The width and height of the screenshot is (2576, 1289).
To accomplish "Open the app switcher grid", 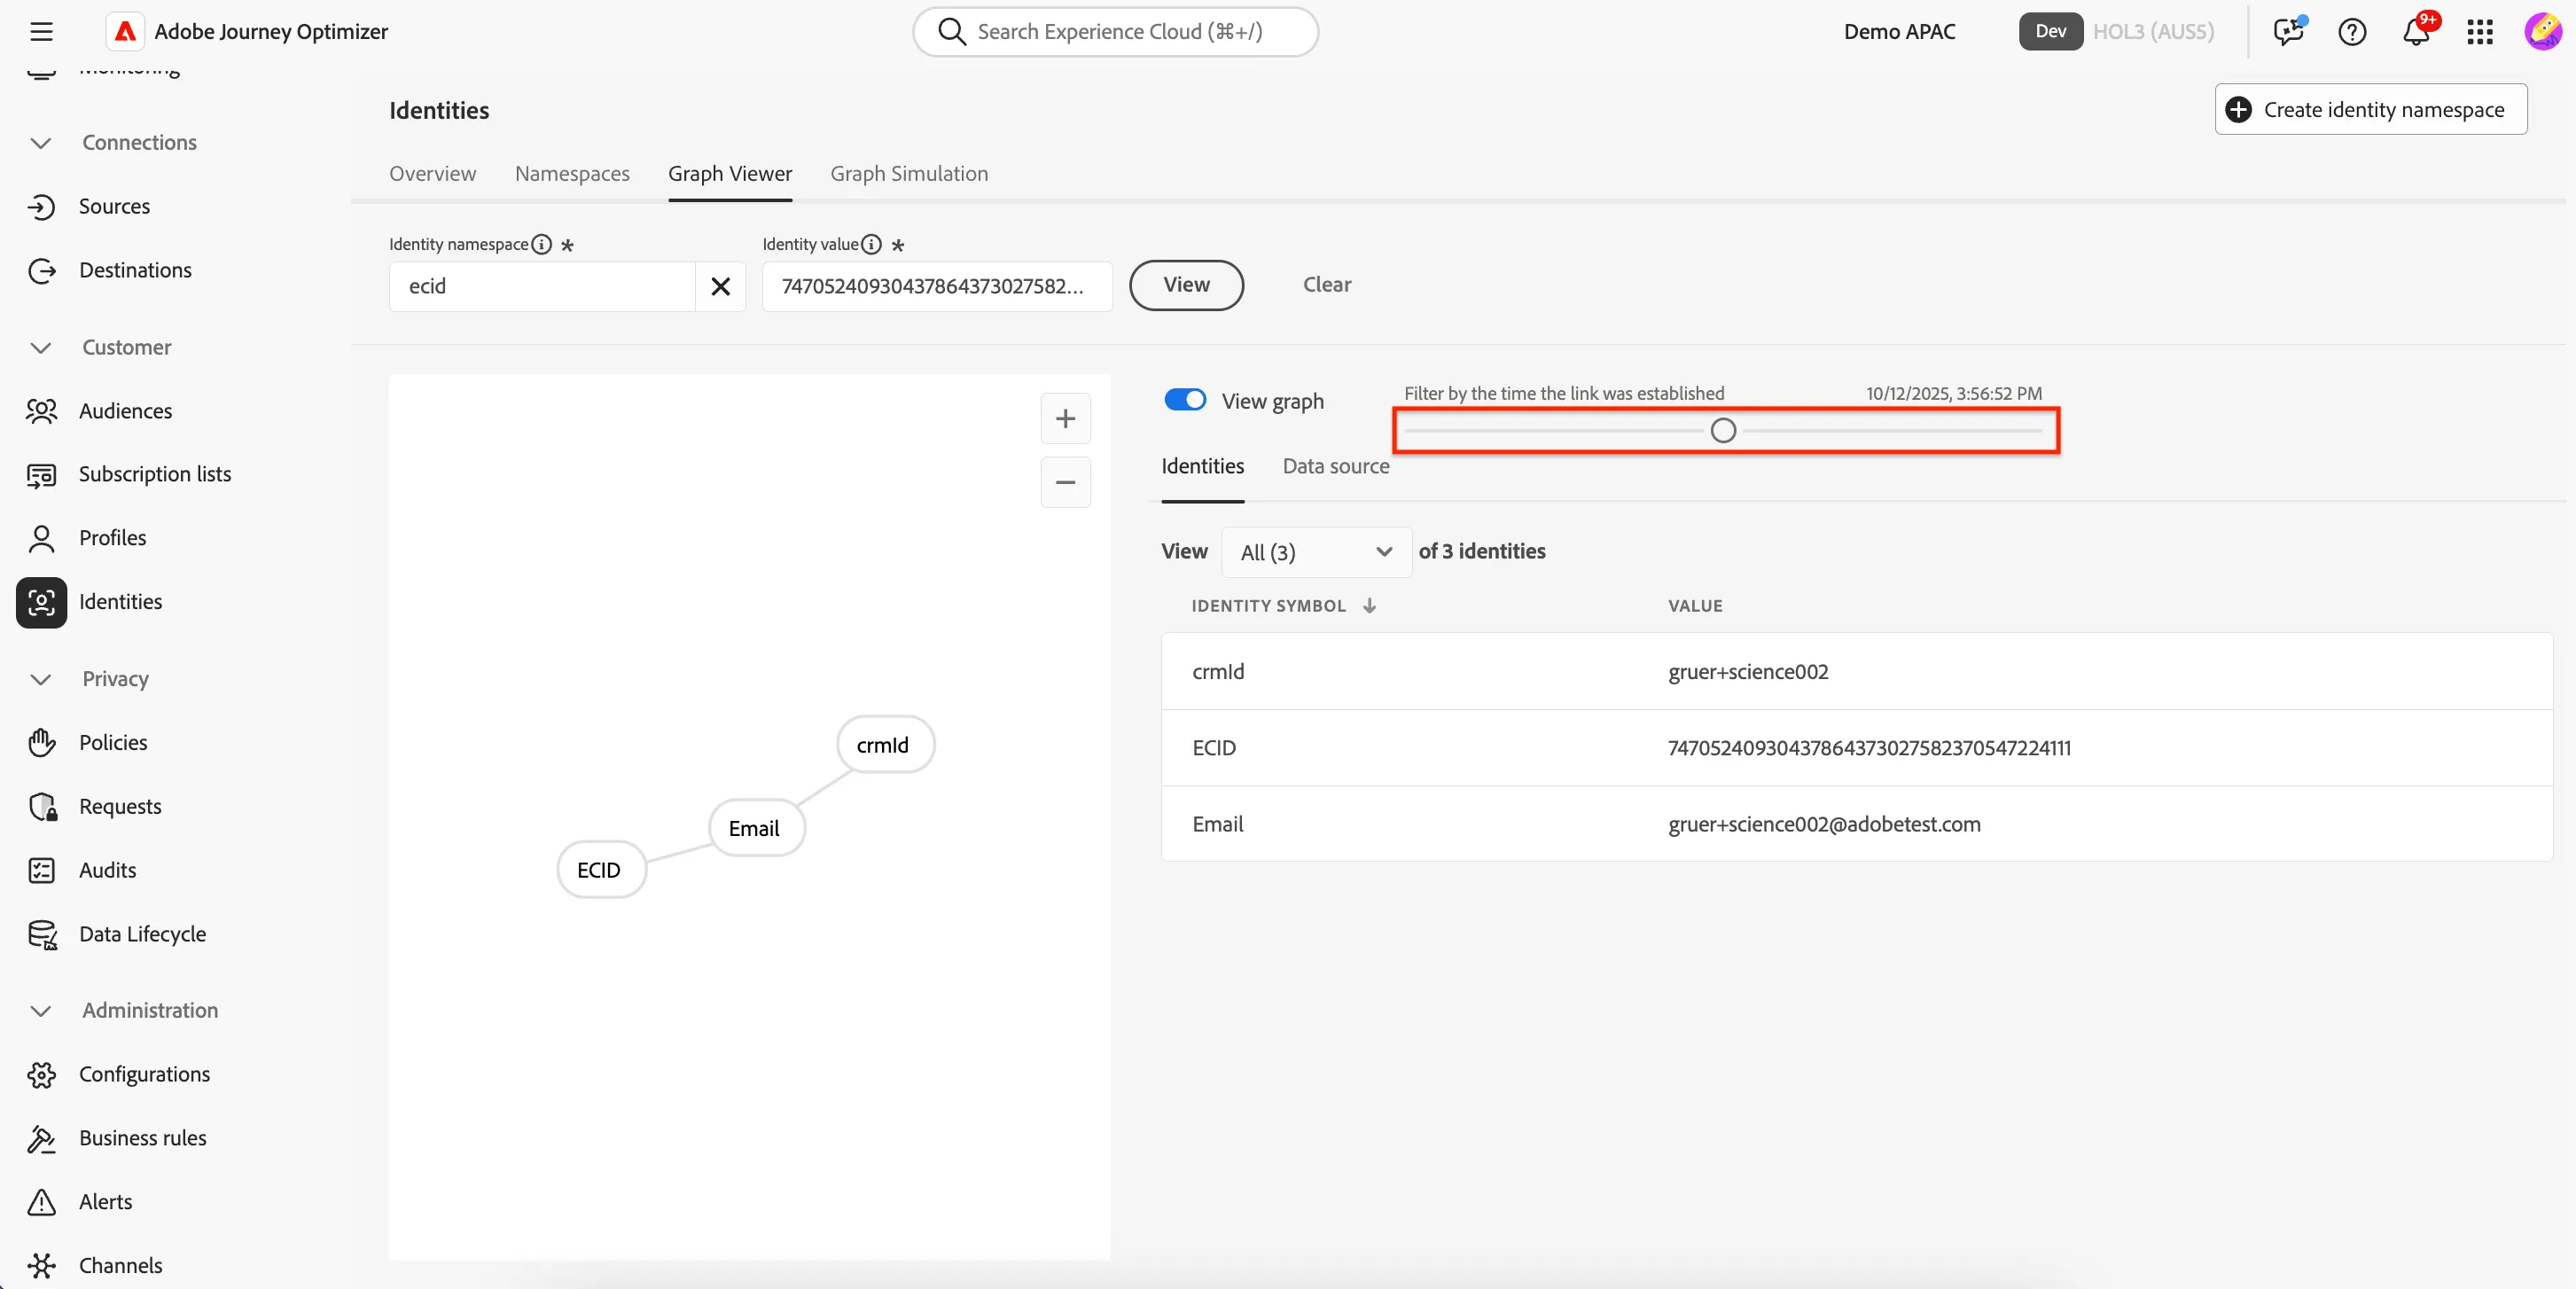I will pos(2480,32).
